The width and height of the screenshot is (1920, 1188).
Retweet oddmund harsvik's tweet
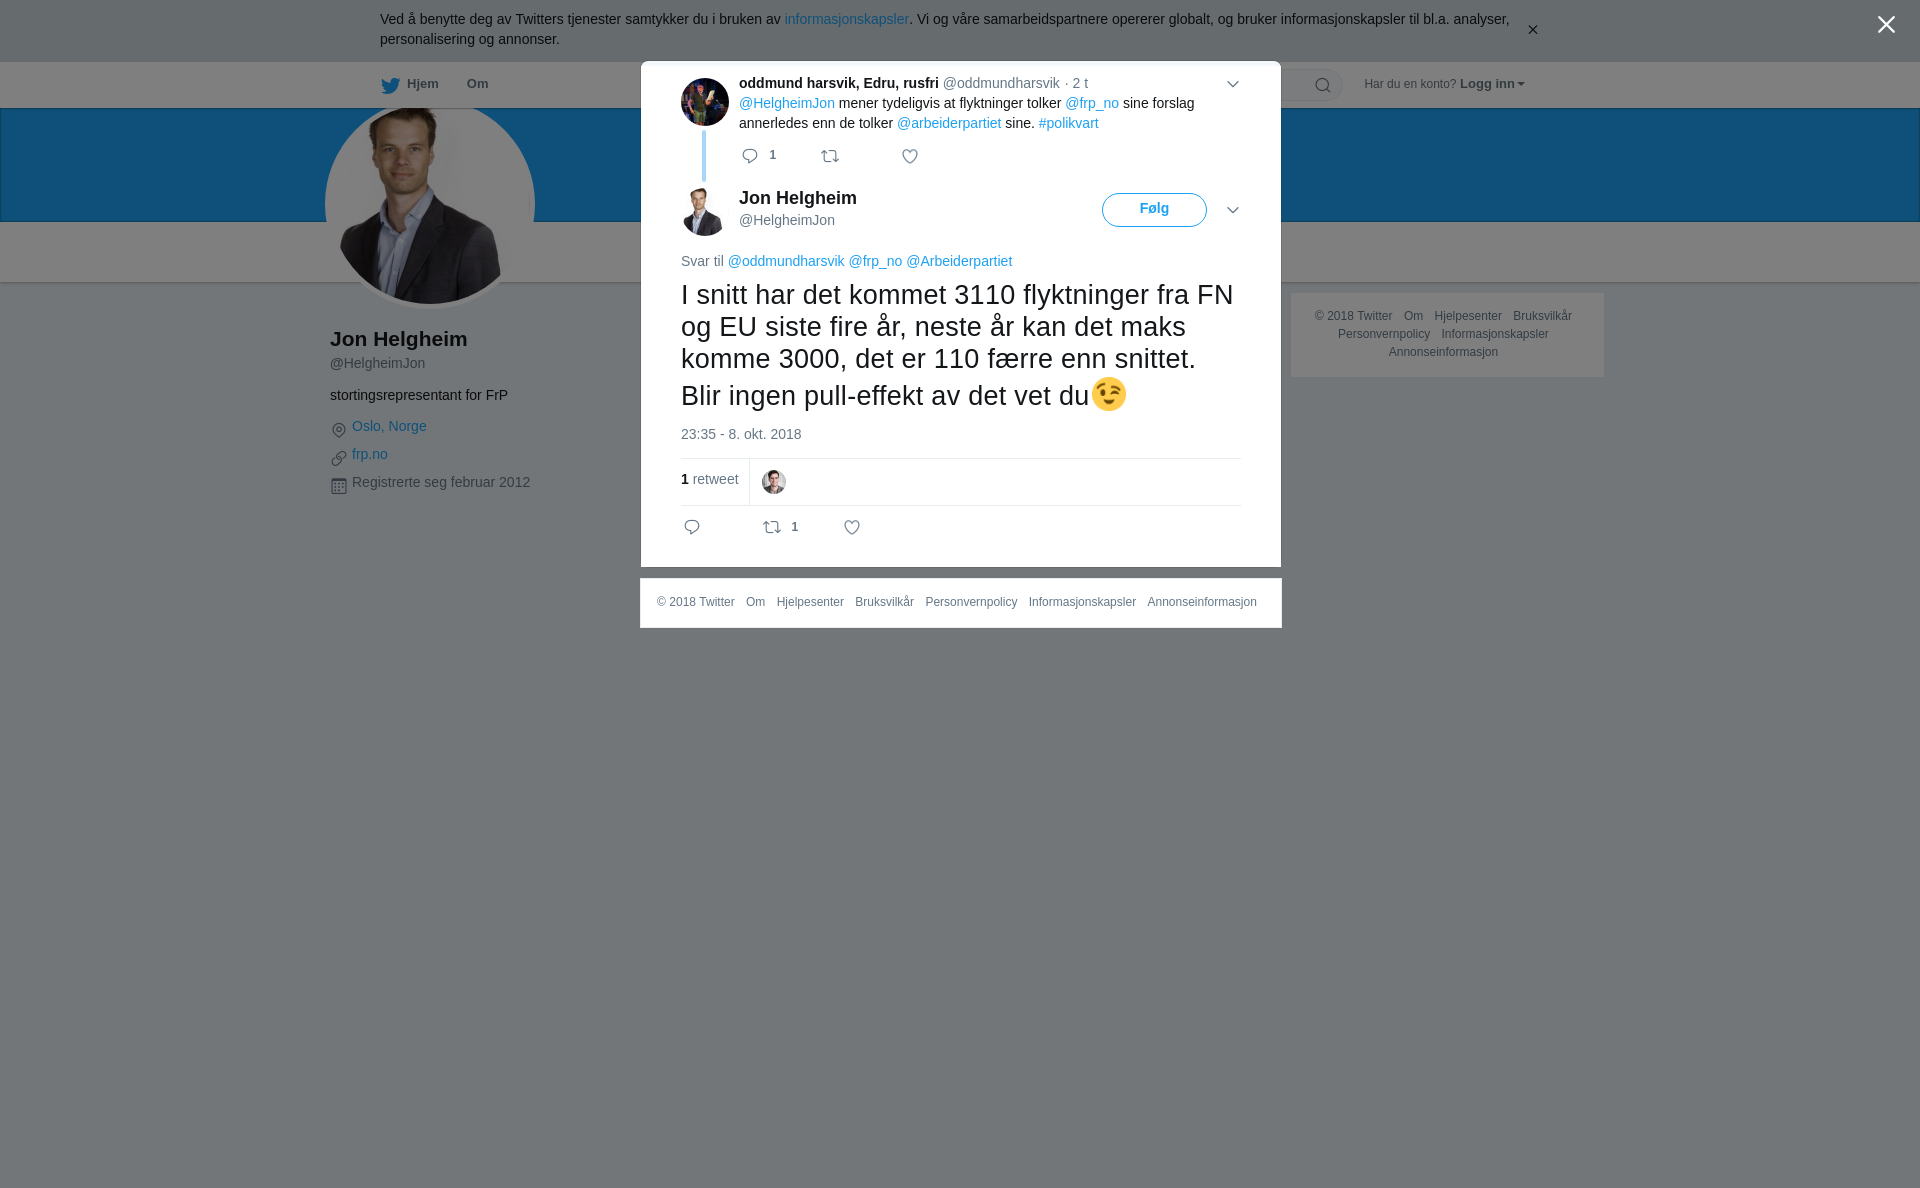[x=830, y=156]
